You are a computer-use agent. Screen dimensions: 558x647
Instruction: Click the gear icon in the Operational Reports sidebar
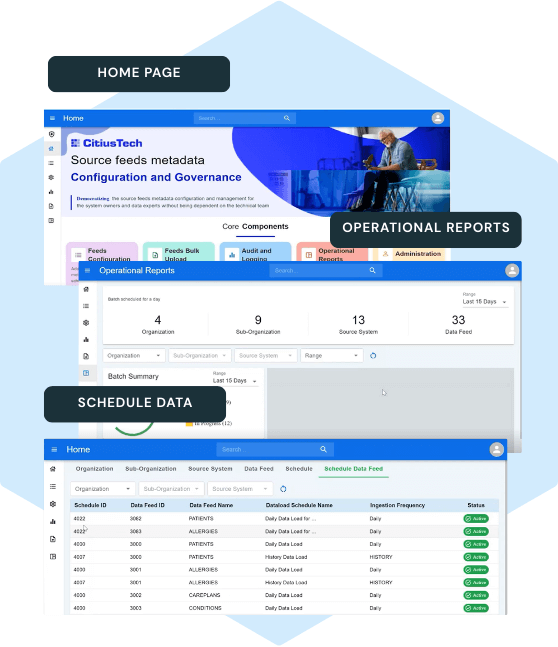point(86,323)
